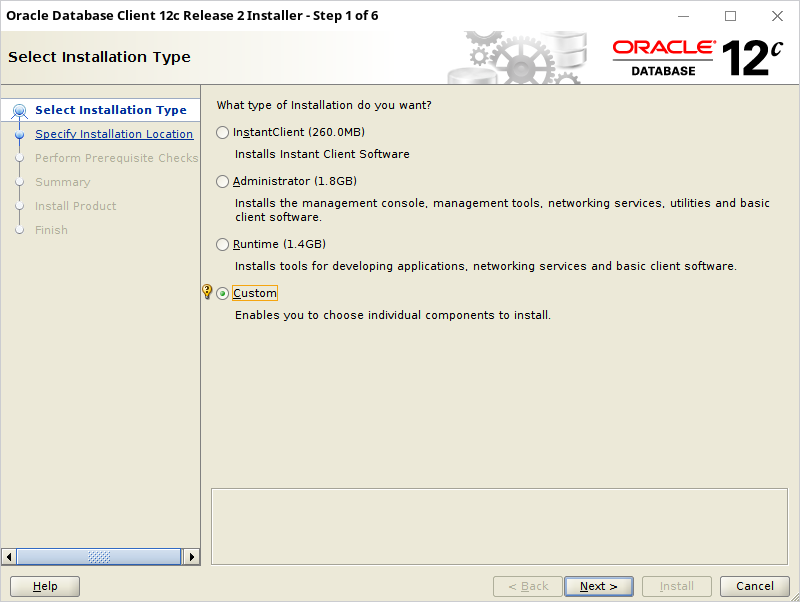Click the gears banner graphic in header
The image size is (800, 602).
(x=517, y=58)
